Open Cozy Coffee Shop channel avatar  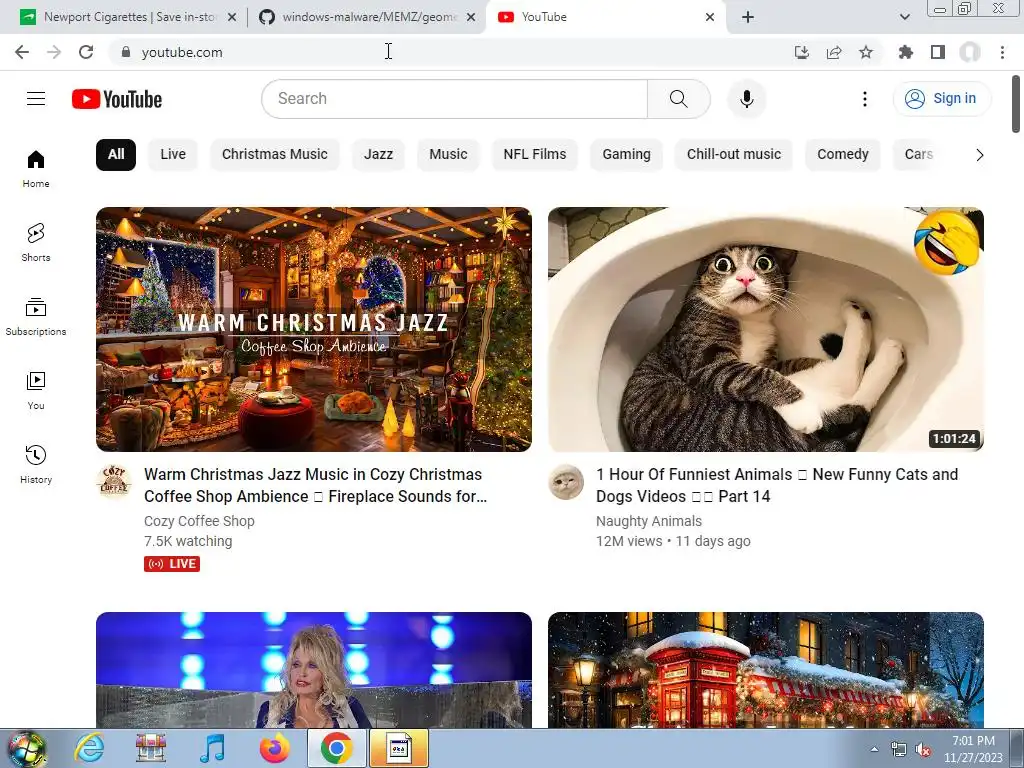pos(114,482)
